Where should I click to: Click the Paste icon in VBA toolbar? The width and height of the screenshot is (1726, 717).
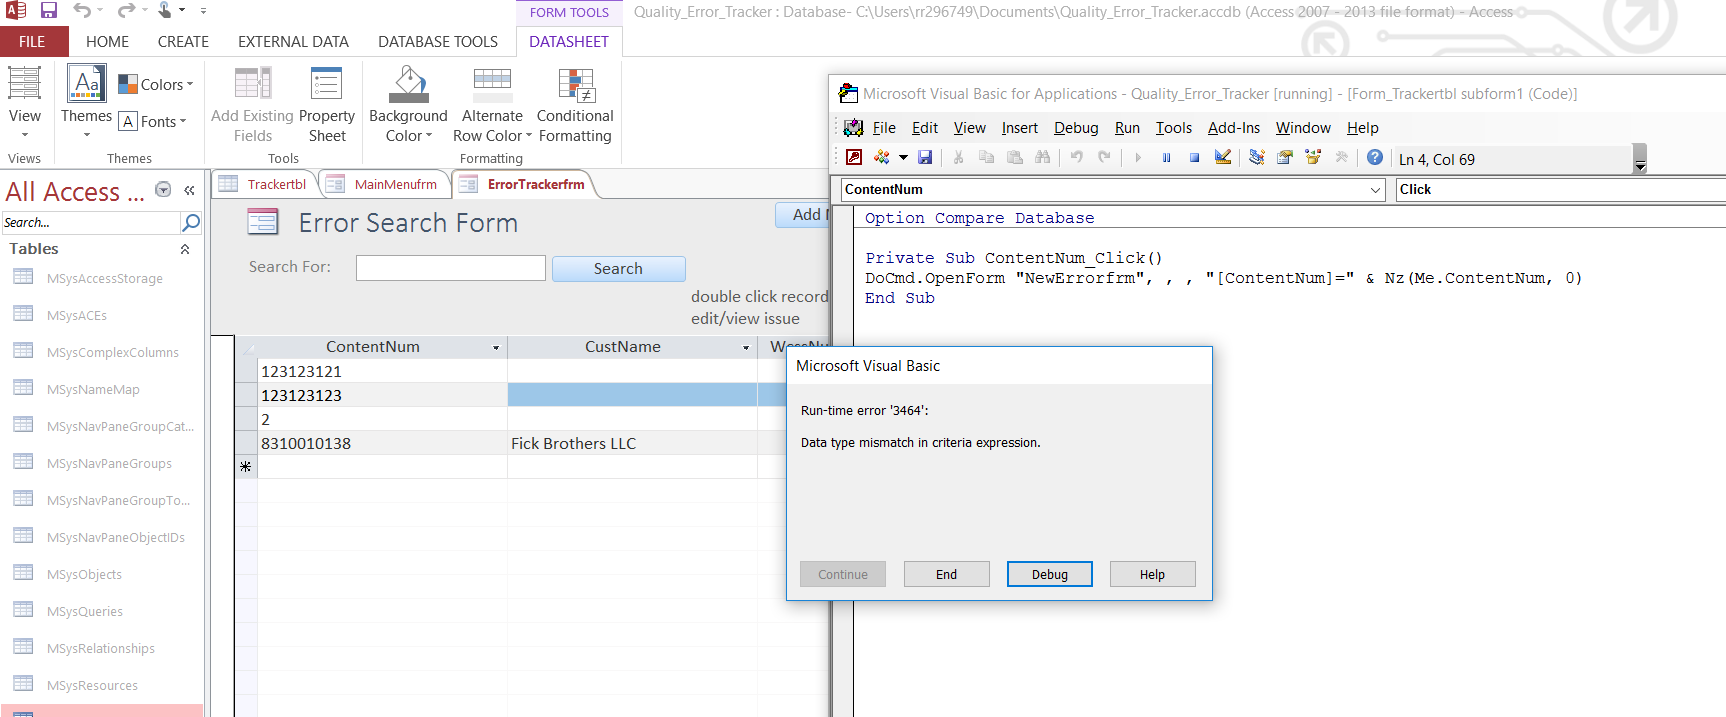1014,157
